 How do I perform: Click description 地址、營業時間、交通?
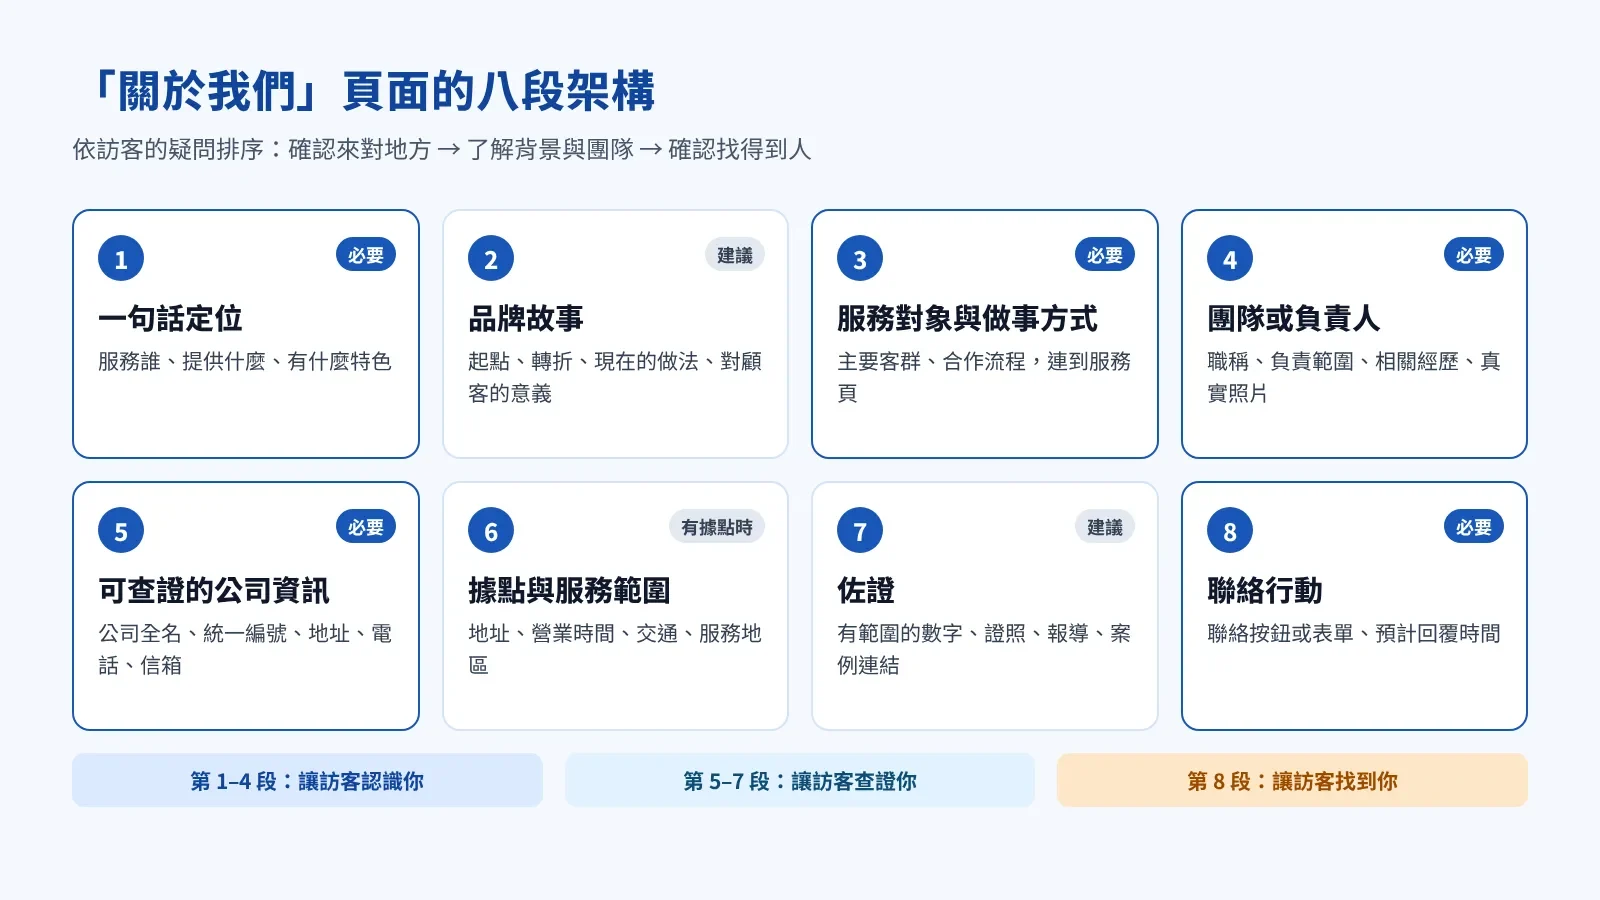pos(615,649)
